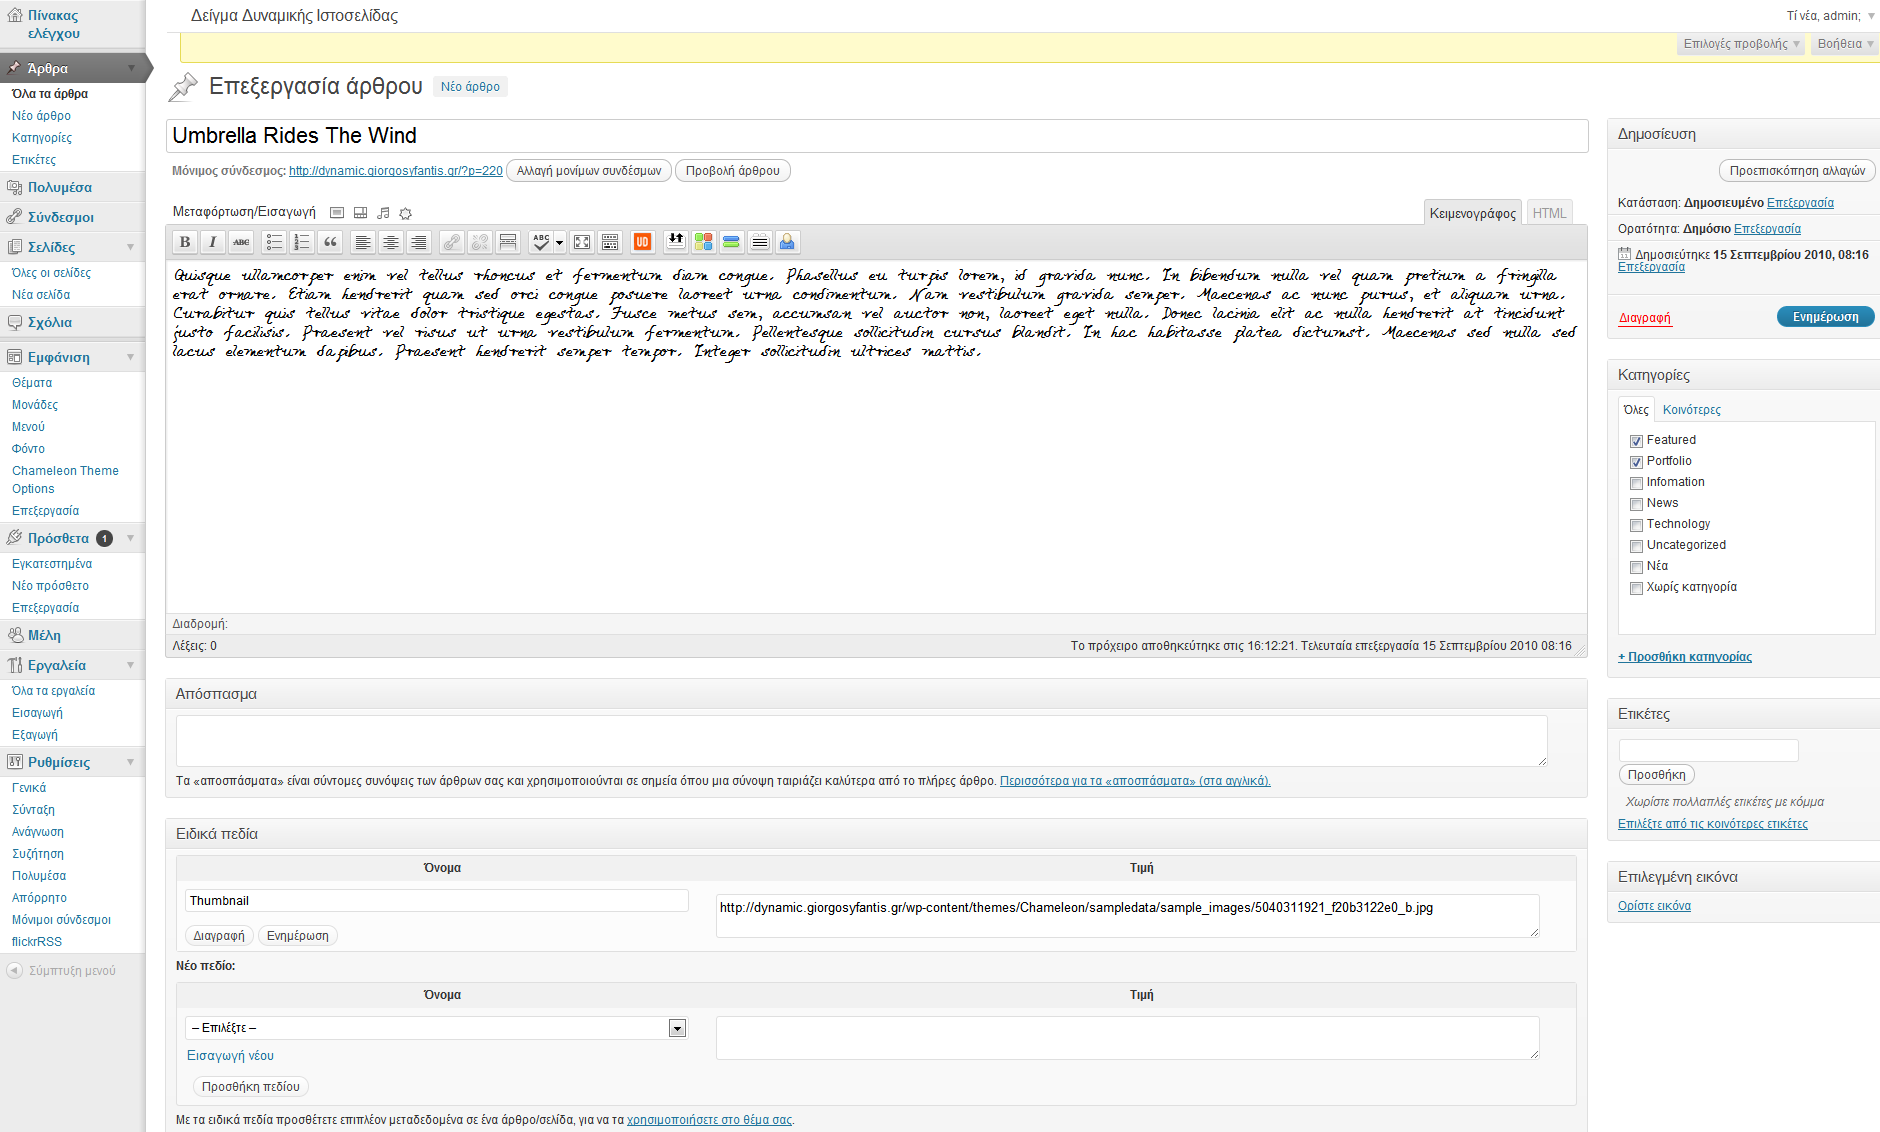Uncheck the Featured category checkbox

tap(1636, 441)
